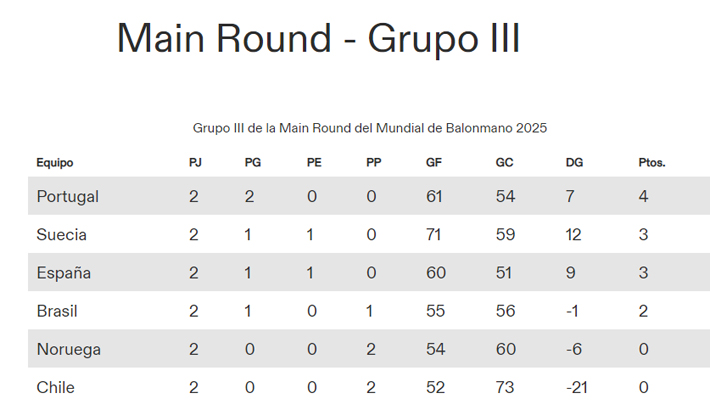Click the GC column header

(x=504, y=163)
